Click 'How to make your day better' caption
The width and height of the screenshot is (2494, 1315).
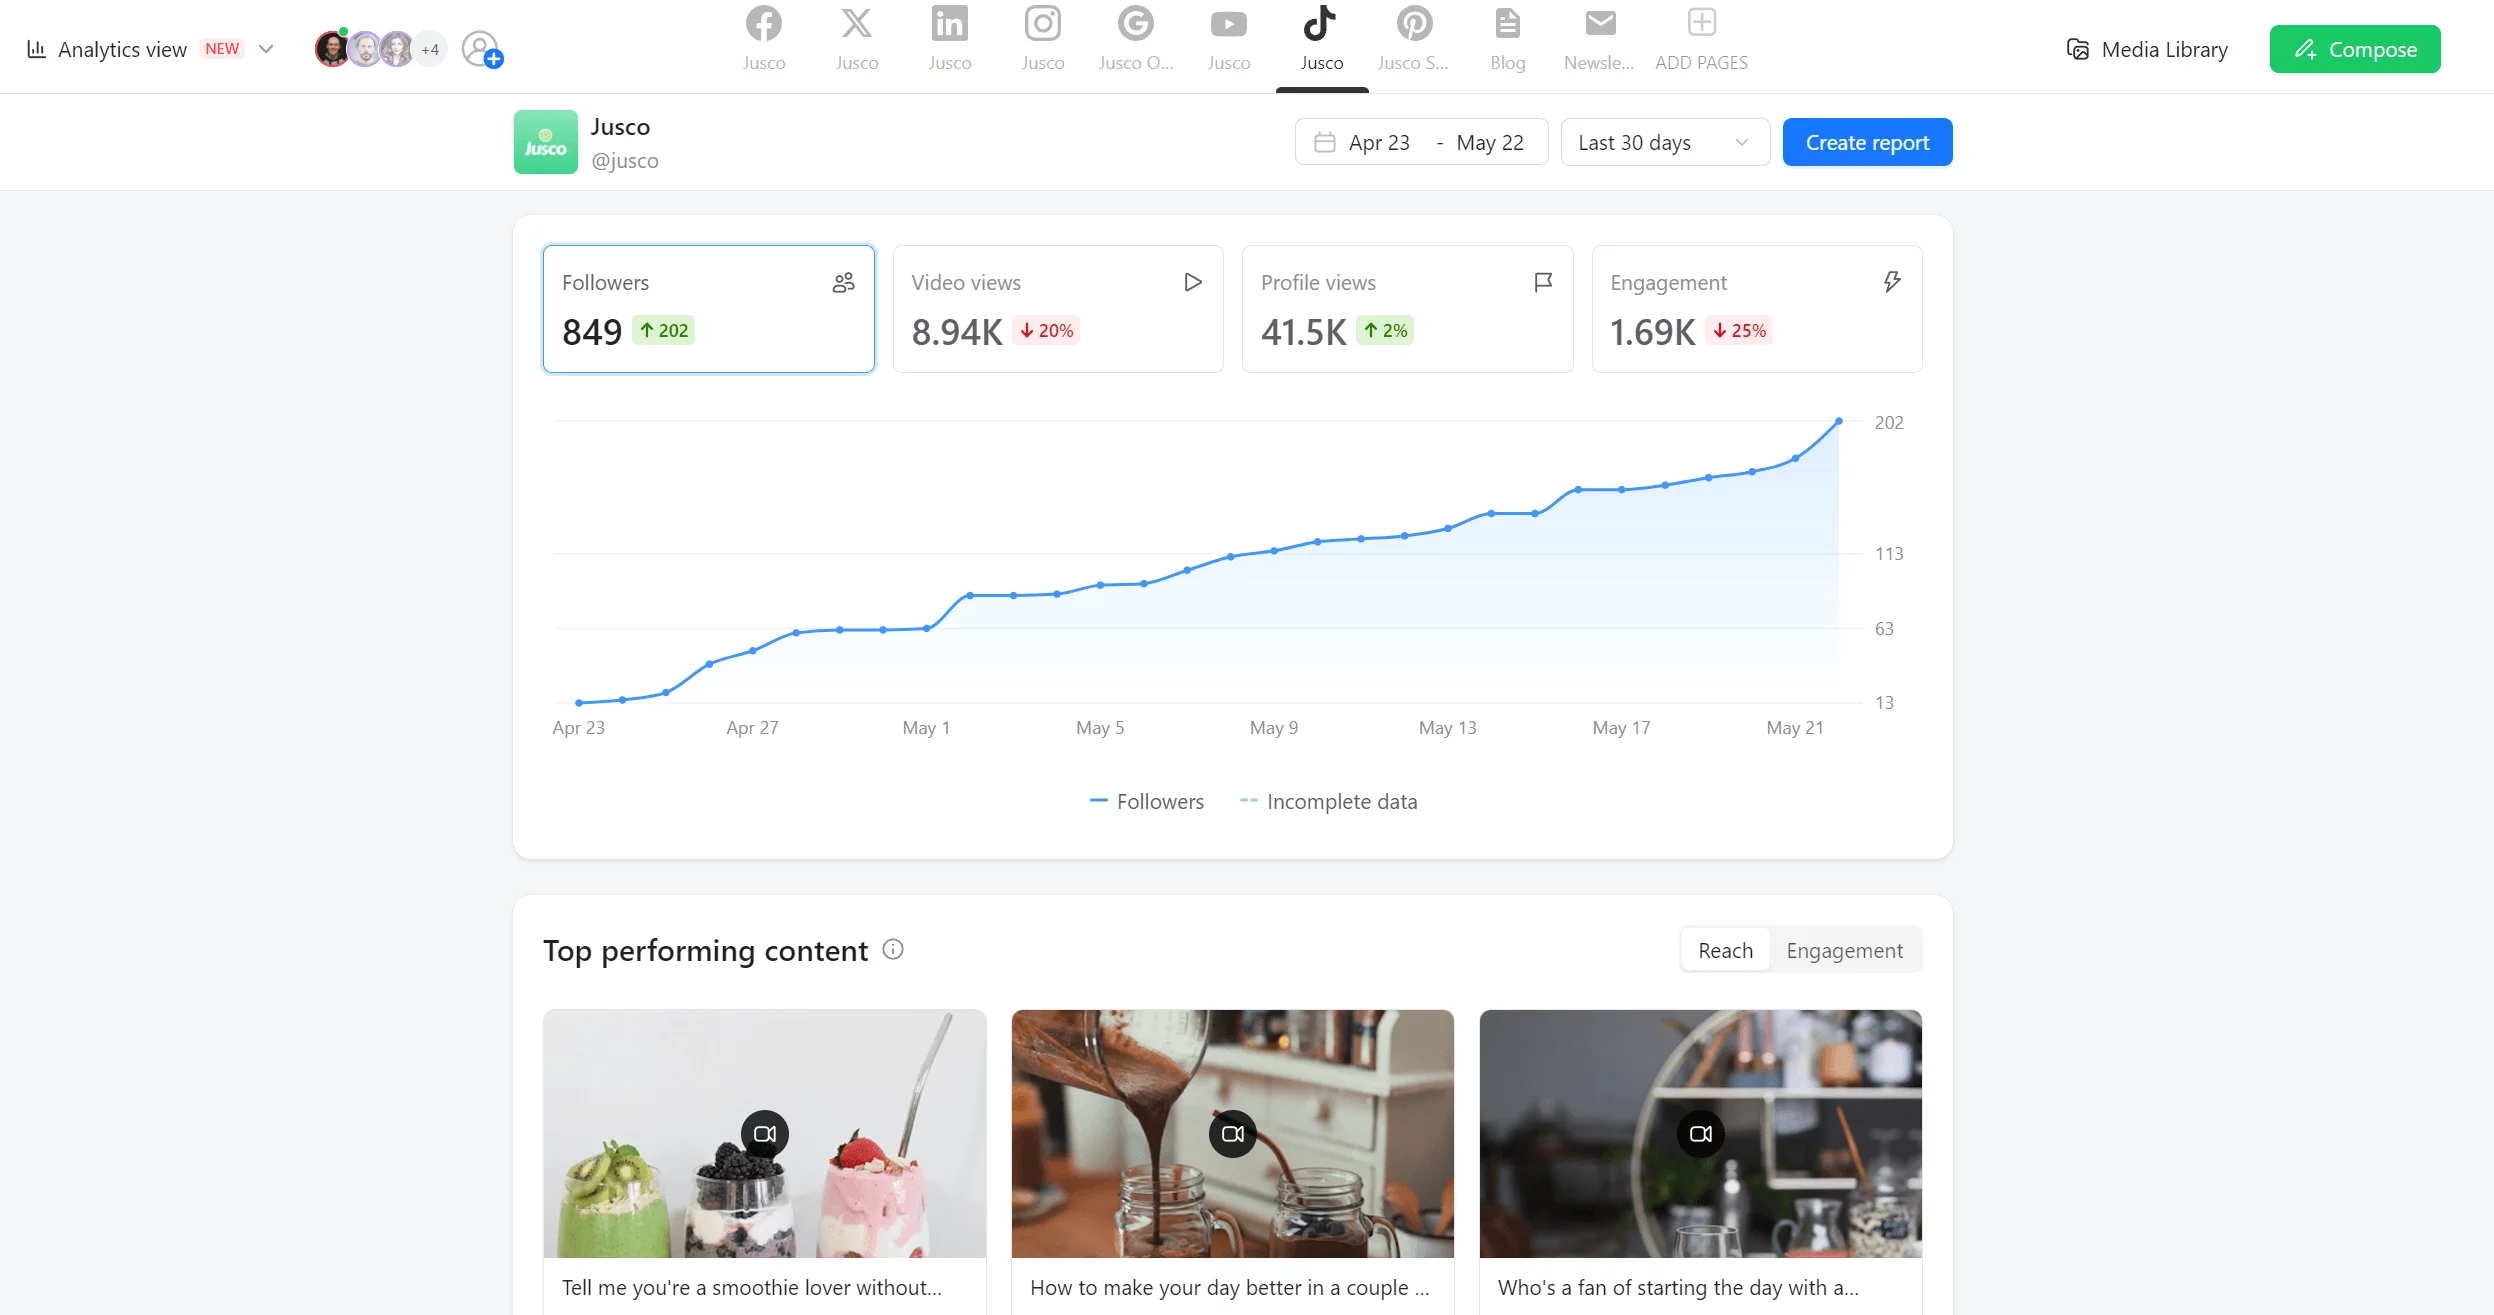point(1229,1287)
